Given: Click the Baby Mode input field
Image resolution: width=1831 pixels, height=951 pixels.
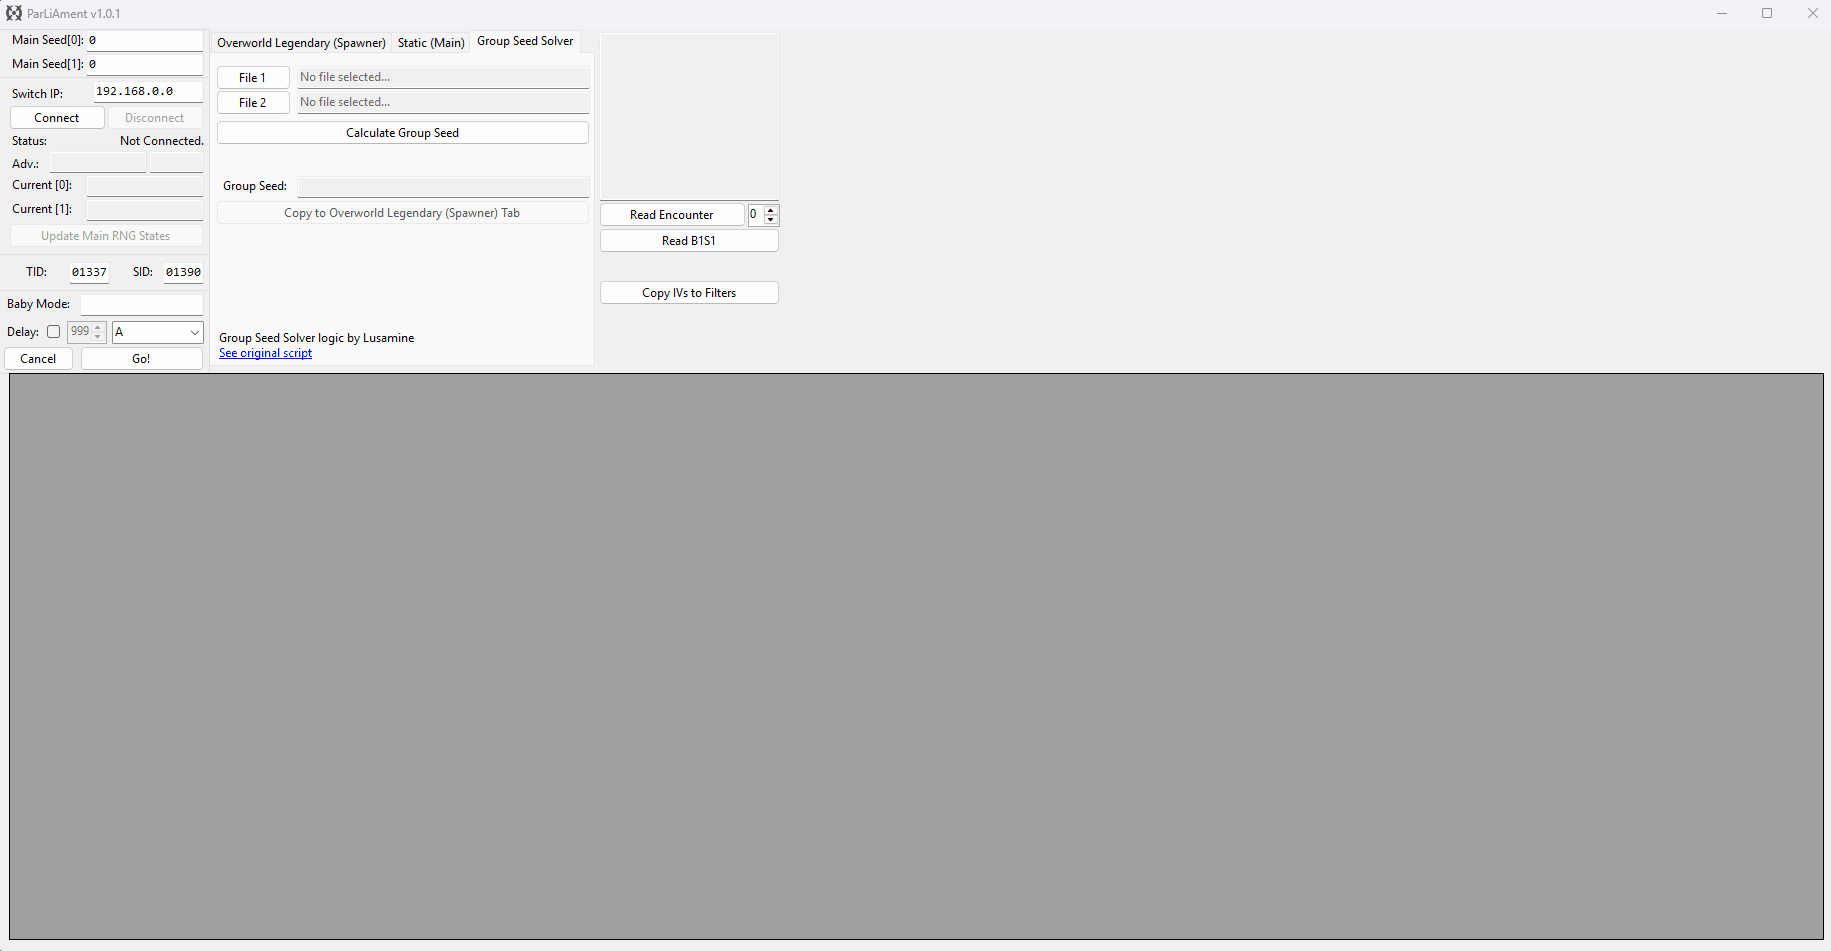Looking at the screenshot, I should pos(142,304).
